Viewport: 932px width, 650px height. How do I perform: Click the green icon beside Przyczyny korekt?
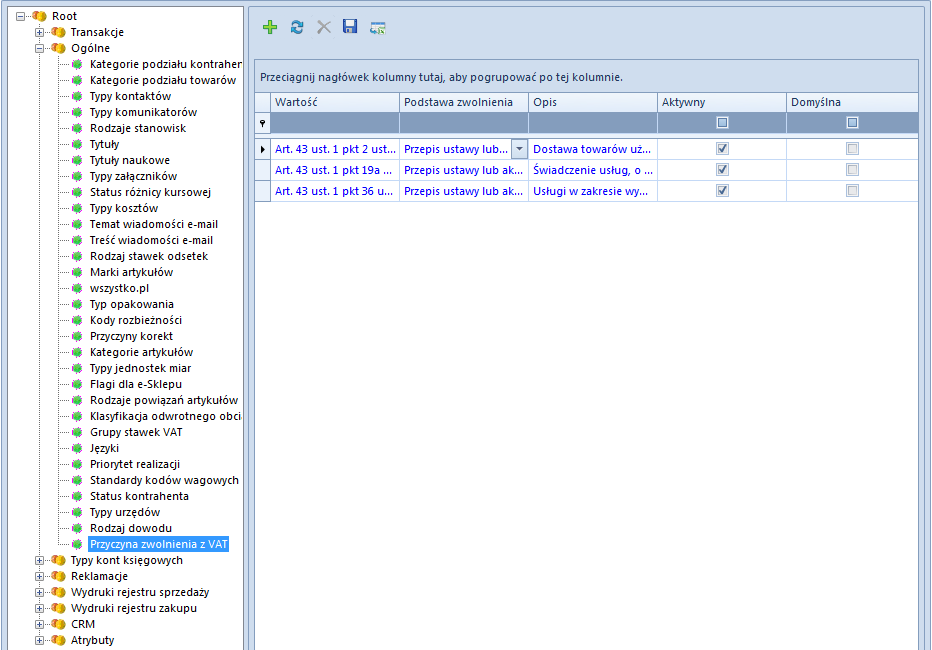pos(77,336)
